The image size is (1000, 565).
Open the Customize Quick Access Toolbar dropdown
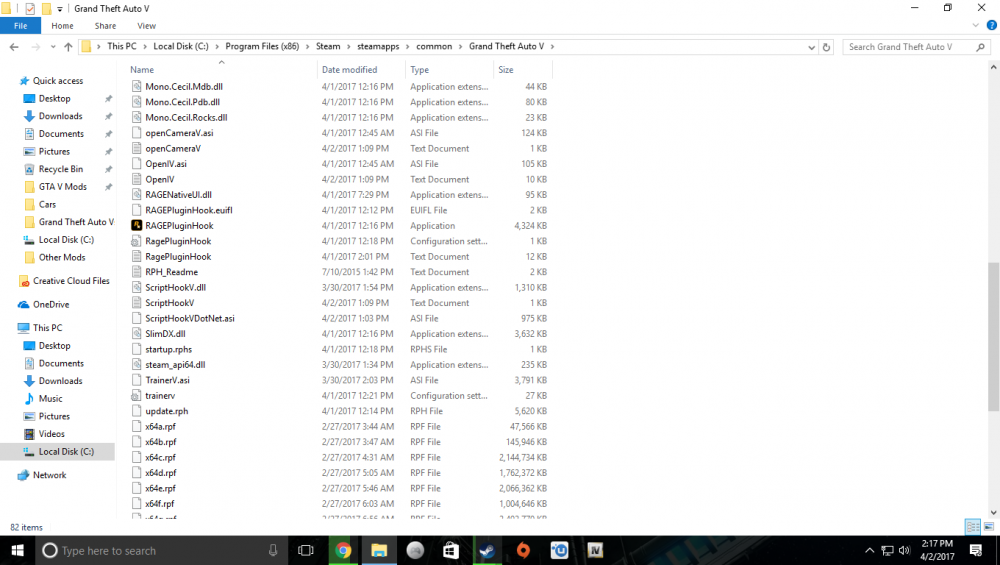59,9
